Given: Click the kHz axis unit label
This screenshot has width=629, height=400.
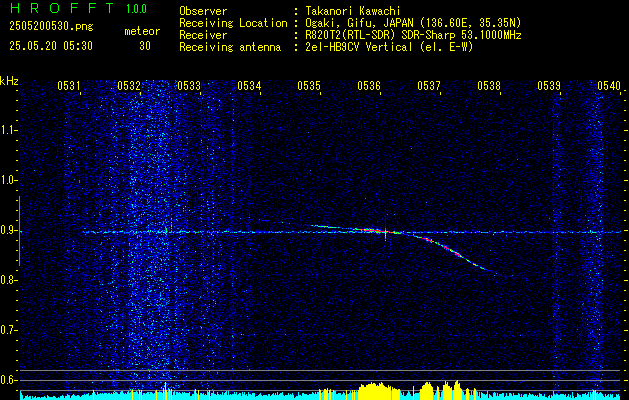Looking at the screenshot, I should tap(9, 81).
